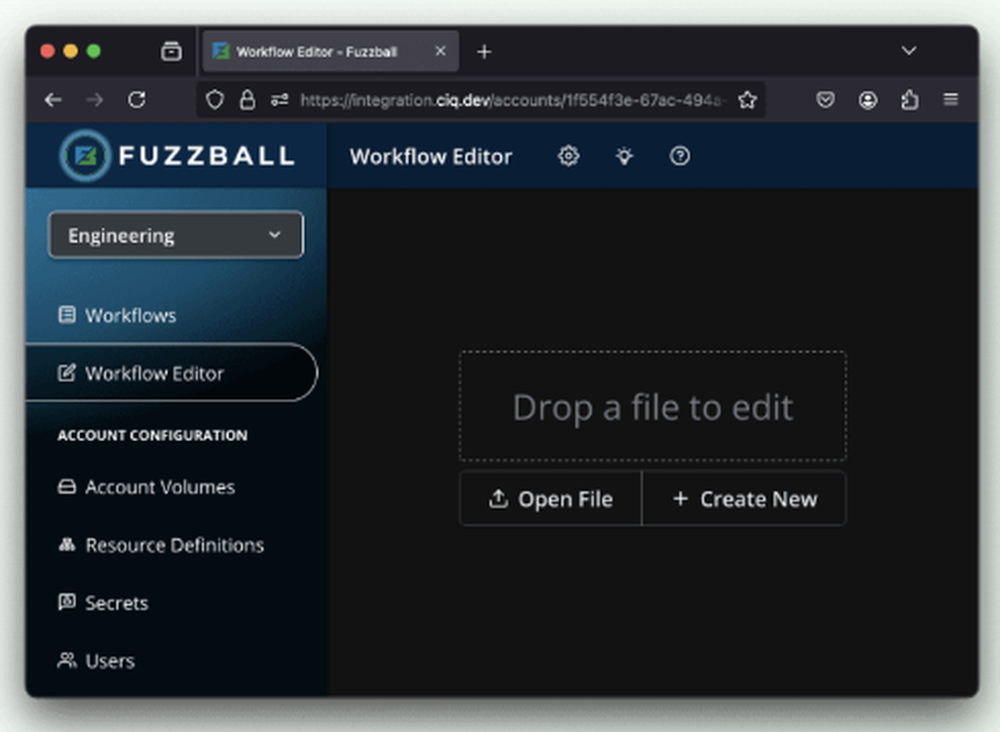Click the Resource Definitions icon
Viewport: 1000px width, 732px height.
pyautogui.click(x=67, y=545)
